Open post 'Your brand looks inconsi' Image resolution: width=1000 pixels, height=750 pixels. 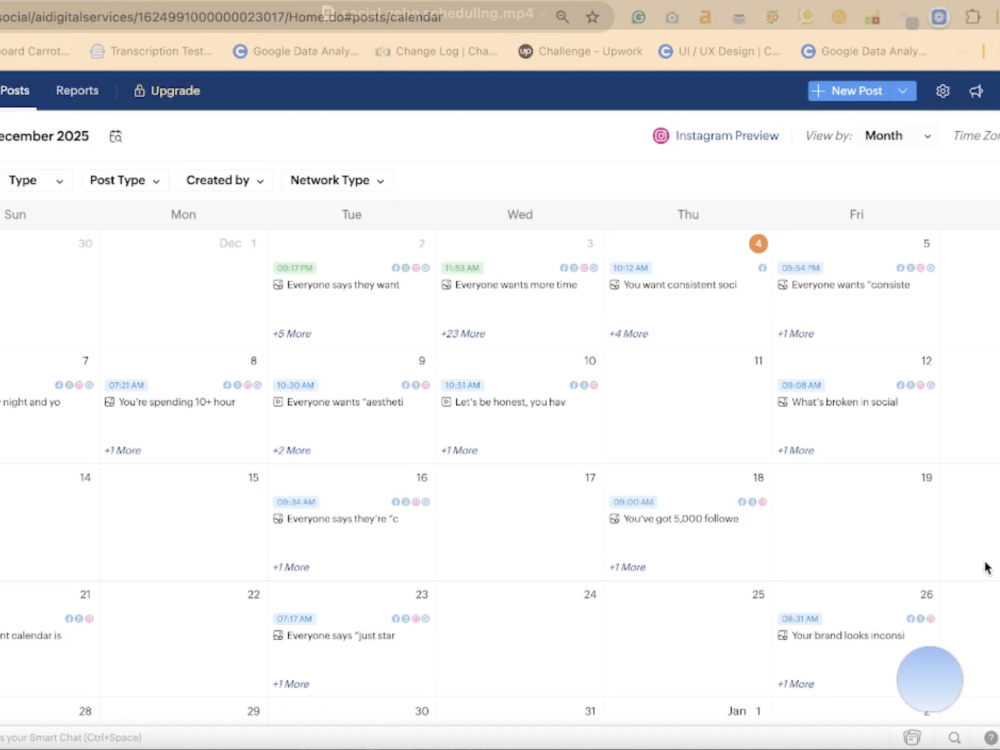tap(848, 635)
